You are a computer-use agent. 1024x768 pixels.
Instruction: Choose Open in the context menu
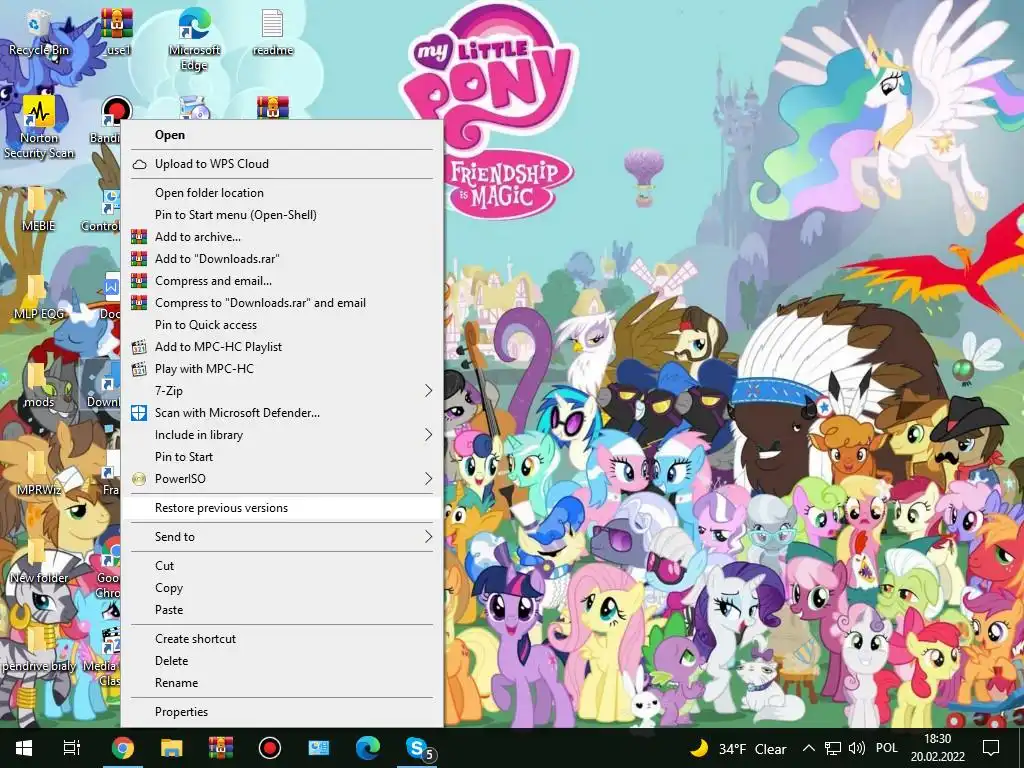282,135
